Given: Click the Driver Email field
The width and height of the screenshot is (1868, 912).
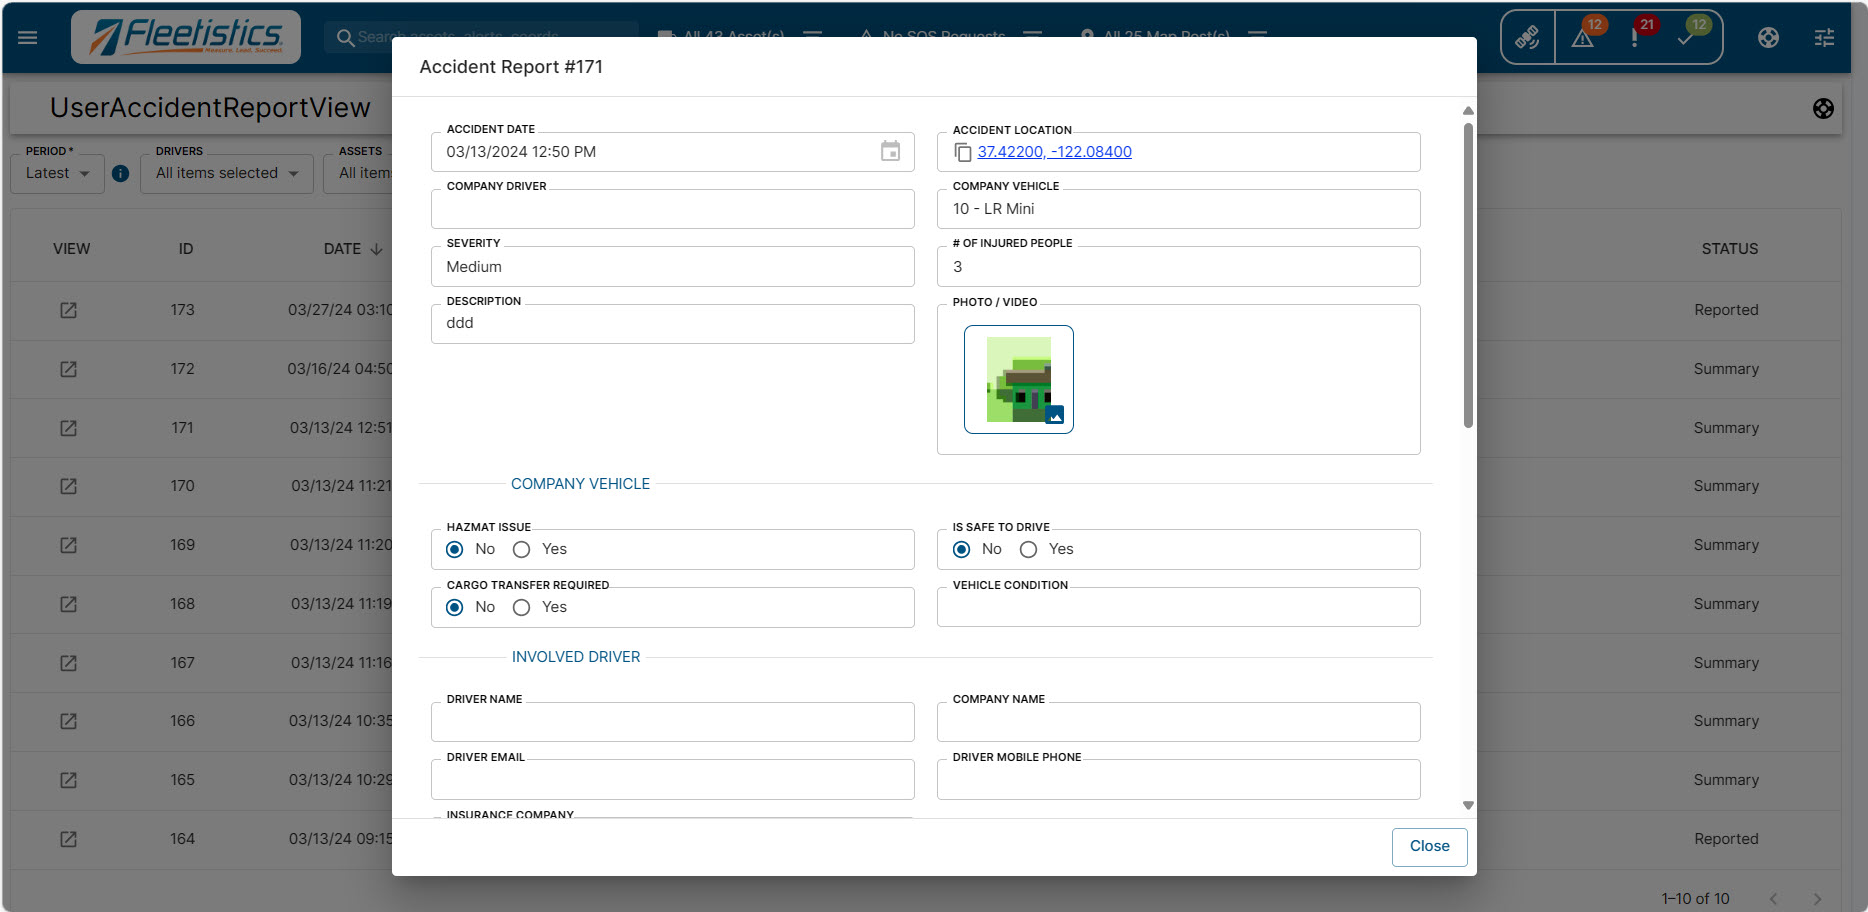Looking at the screenshot, I should tap(672, 780).
